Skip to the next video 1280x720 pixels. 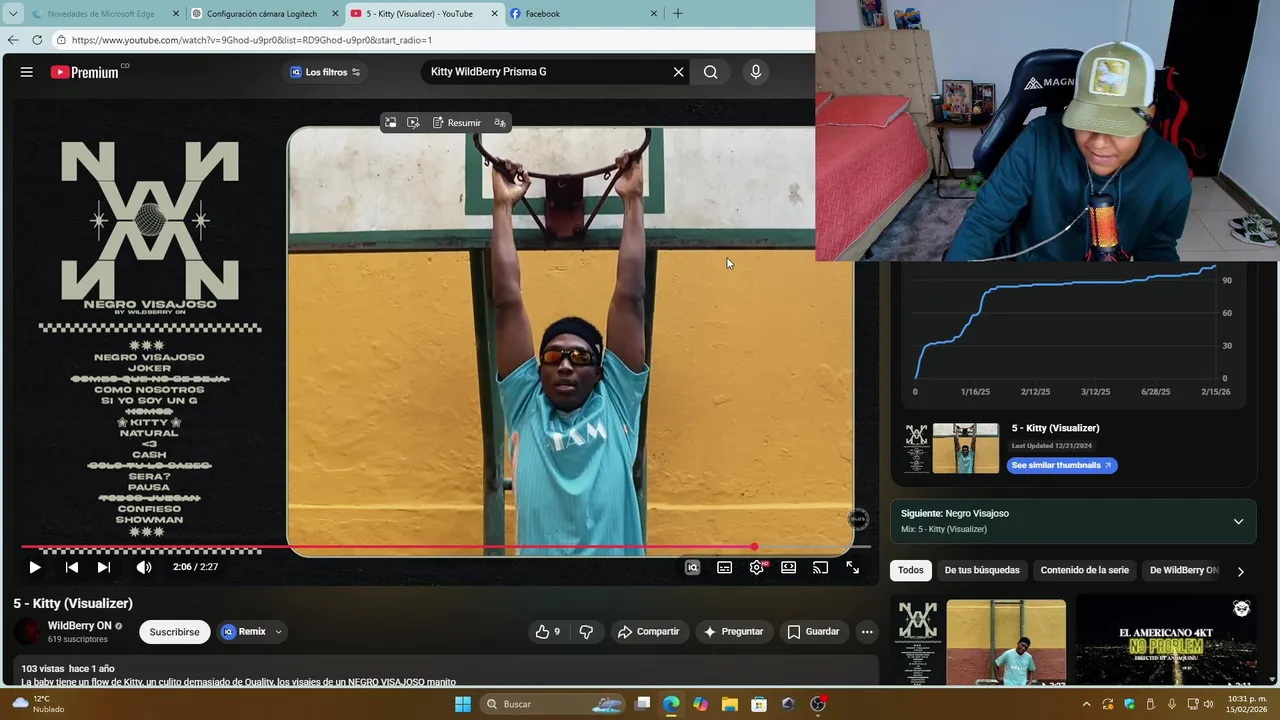pyautogui.click(x=103, y=567)
